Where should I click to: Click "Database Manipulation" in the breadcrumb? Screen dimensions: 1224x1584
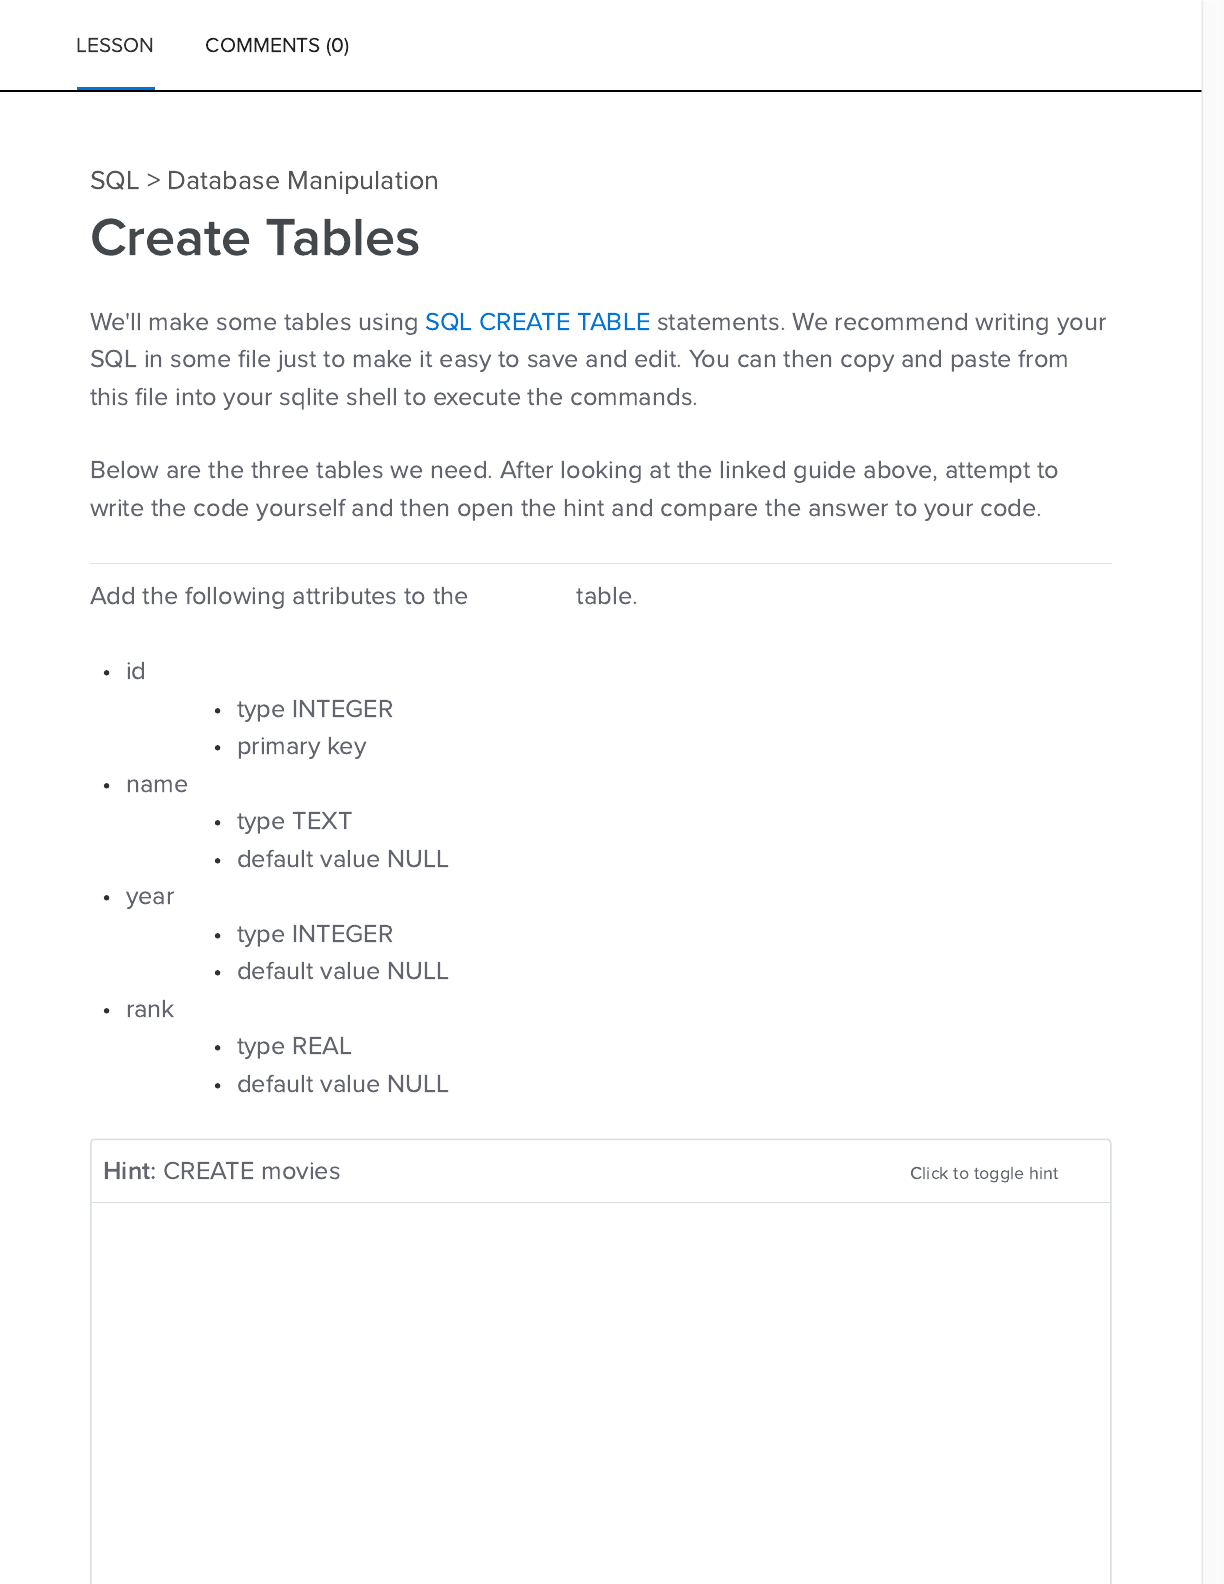click(x=302, y=181)
